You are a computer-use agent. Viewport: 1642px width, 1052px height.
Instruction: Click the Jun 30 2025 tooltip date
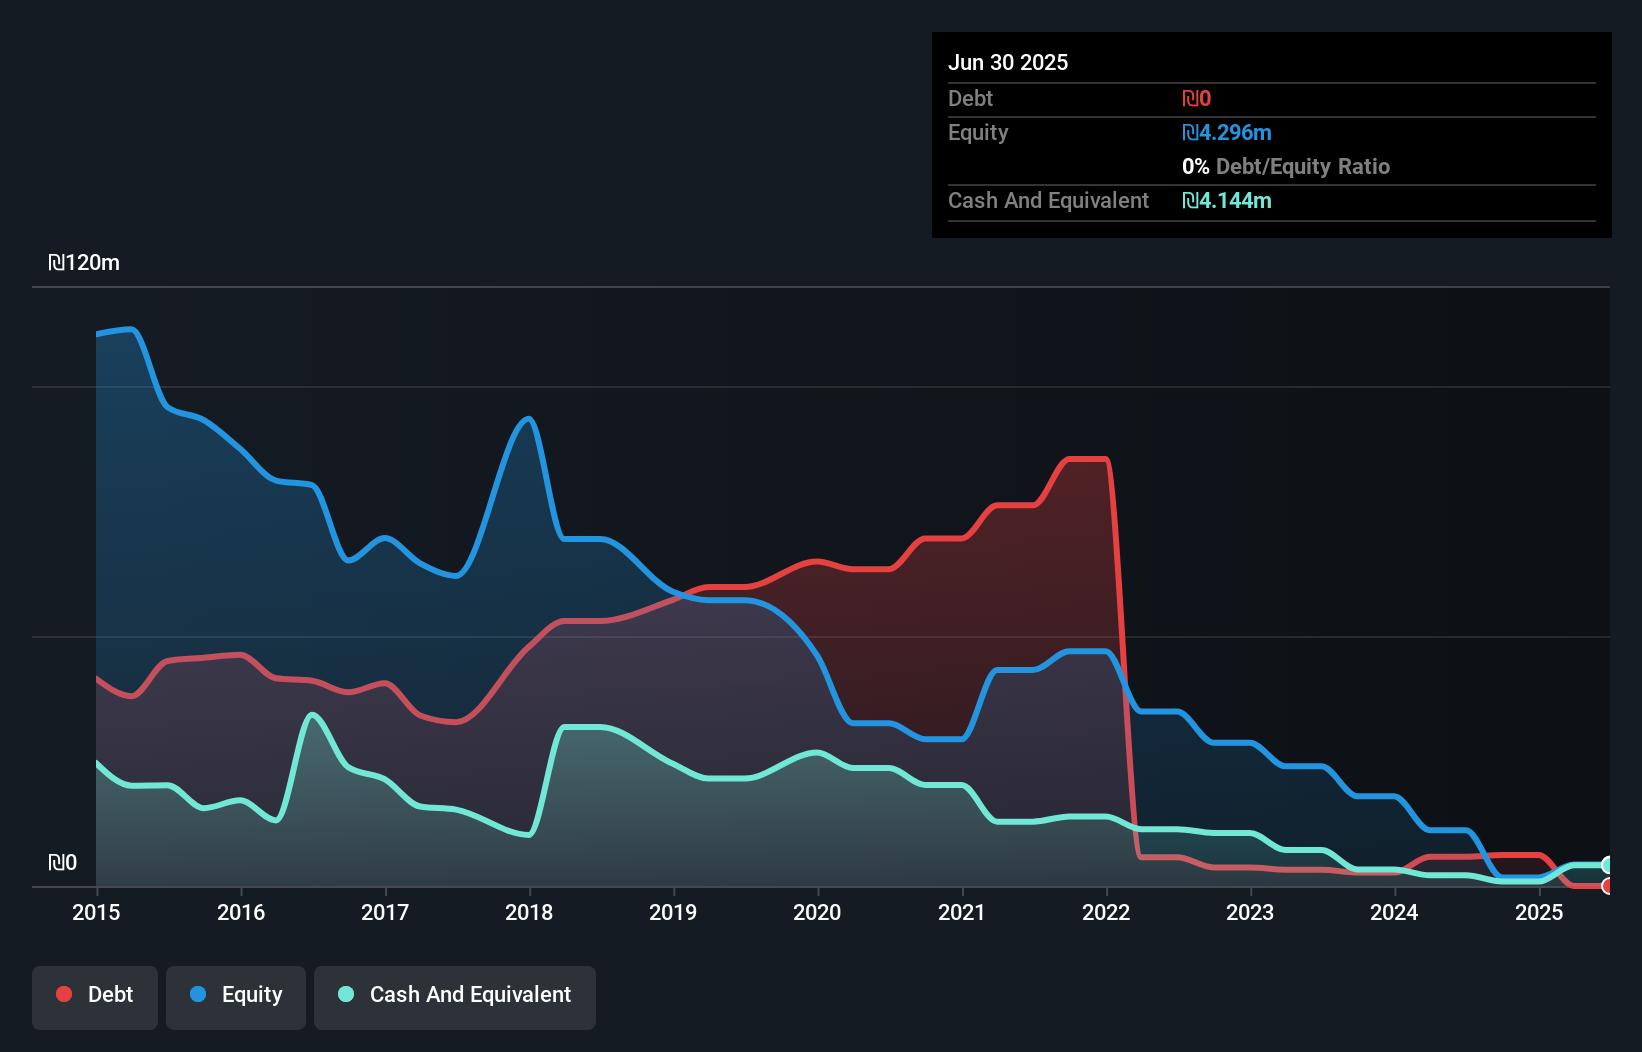coord(1008,62)
